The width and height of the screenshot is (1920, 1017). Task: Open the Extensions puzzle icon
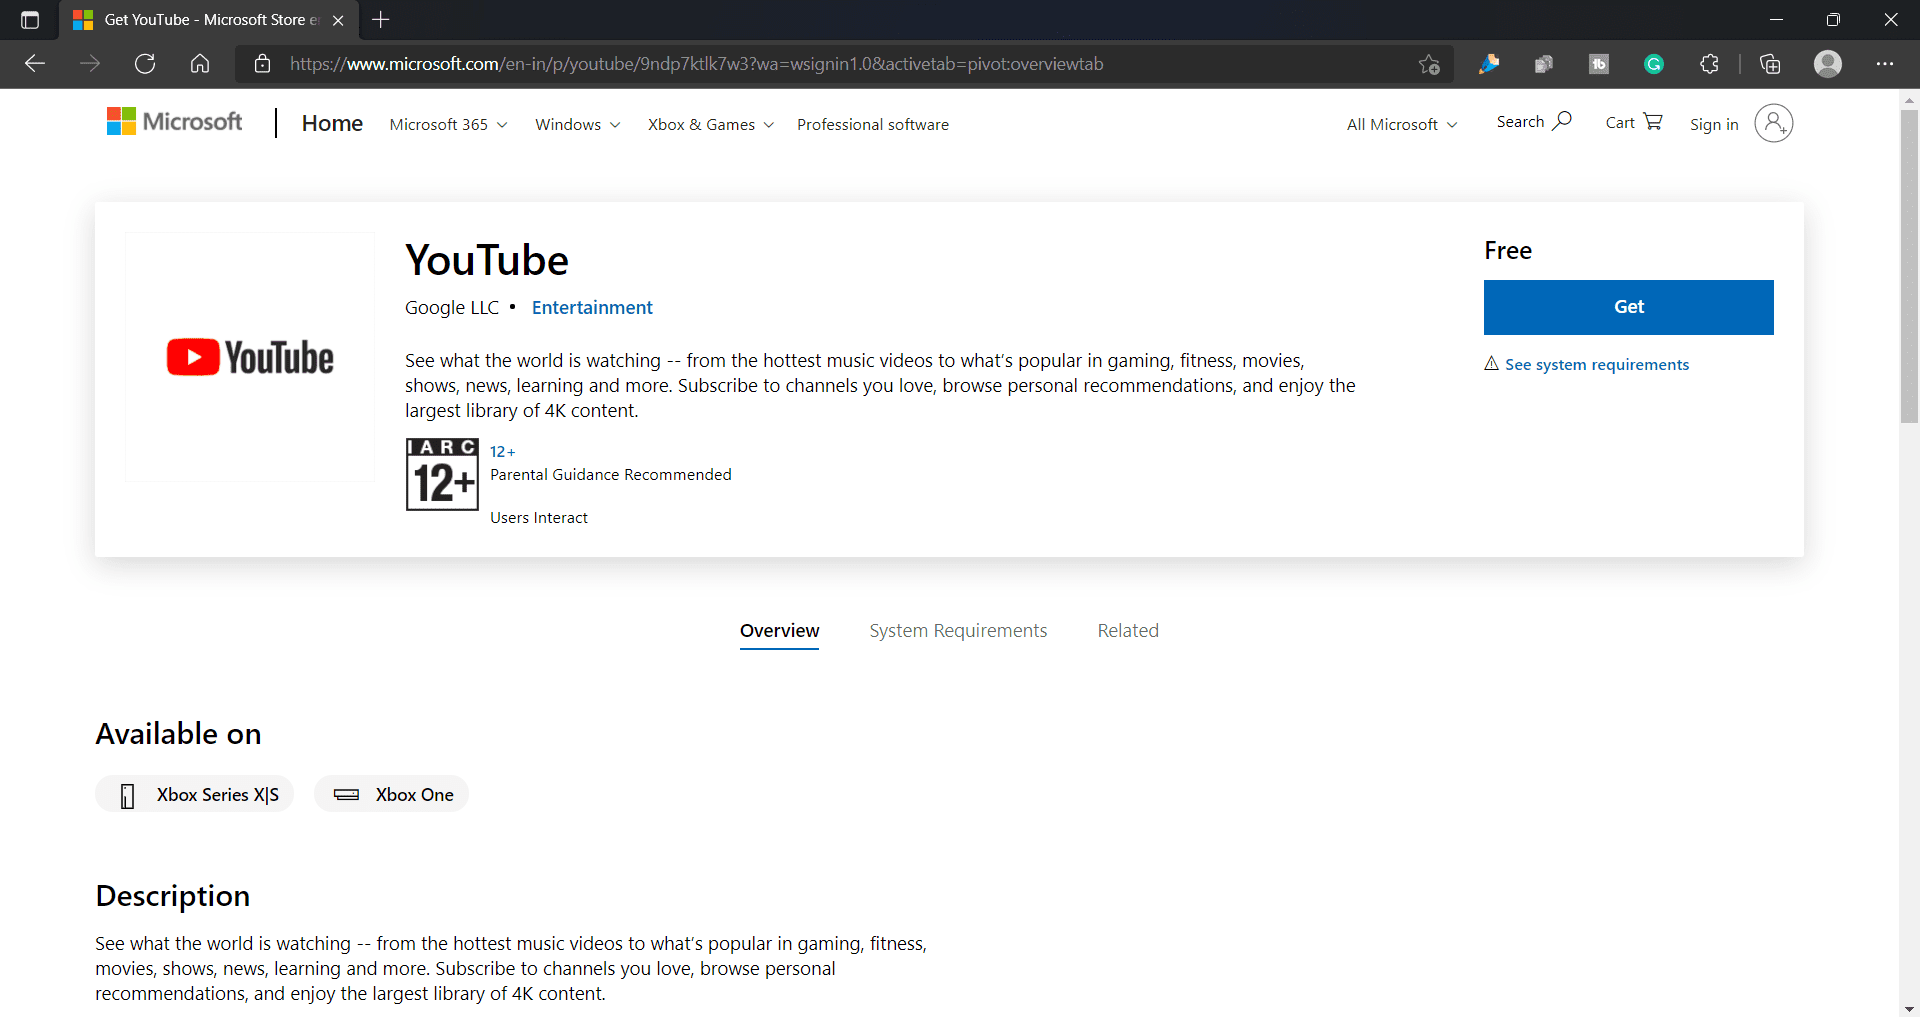point(1709,64)
